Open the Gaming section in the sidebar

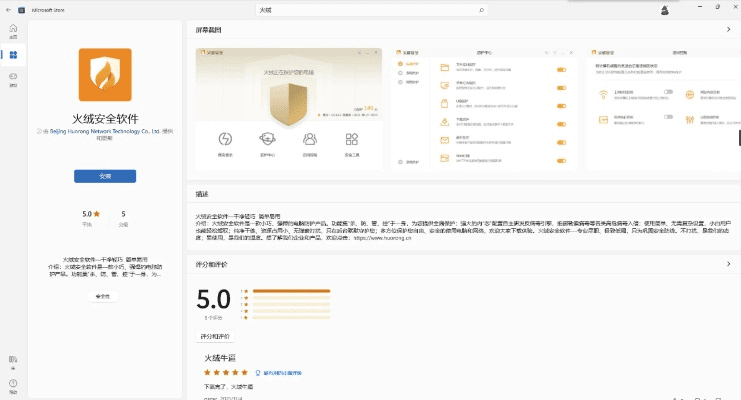pyautogui.click(x=13, y=79)
